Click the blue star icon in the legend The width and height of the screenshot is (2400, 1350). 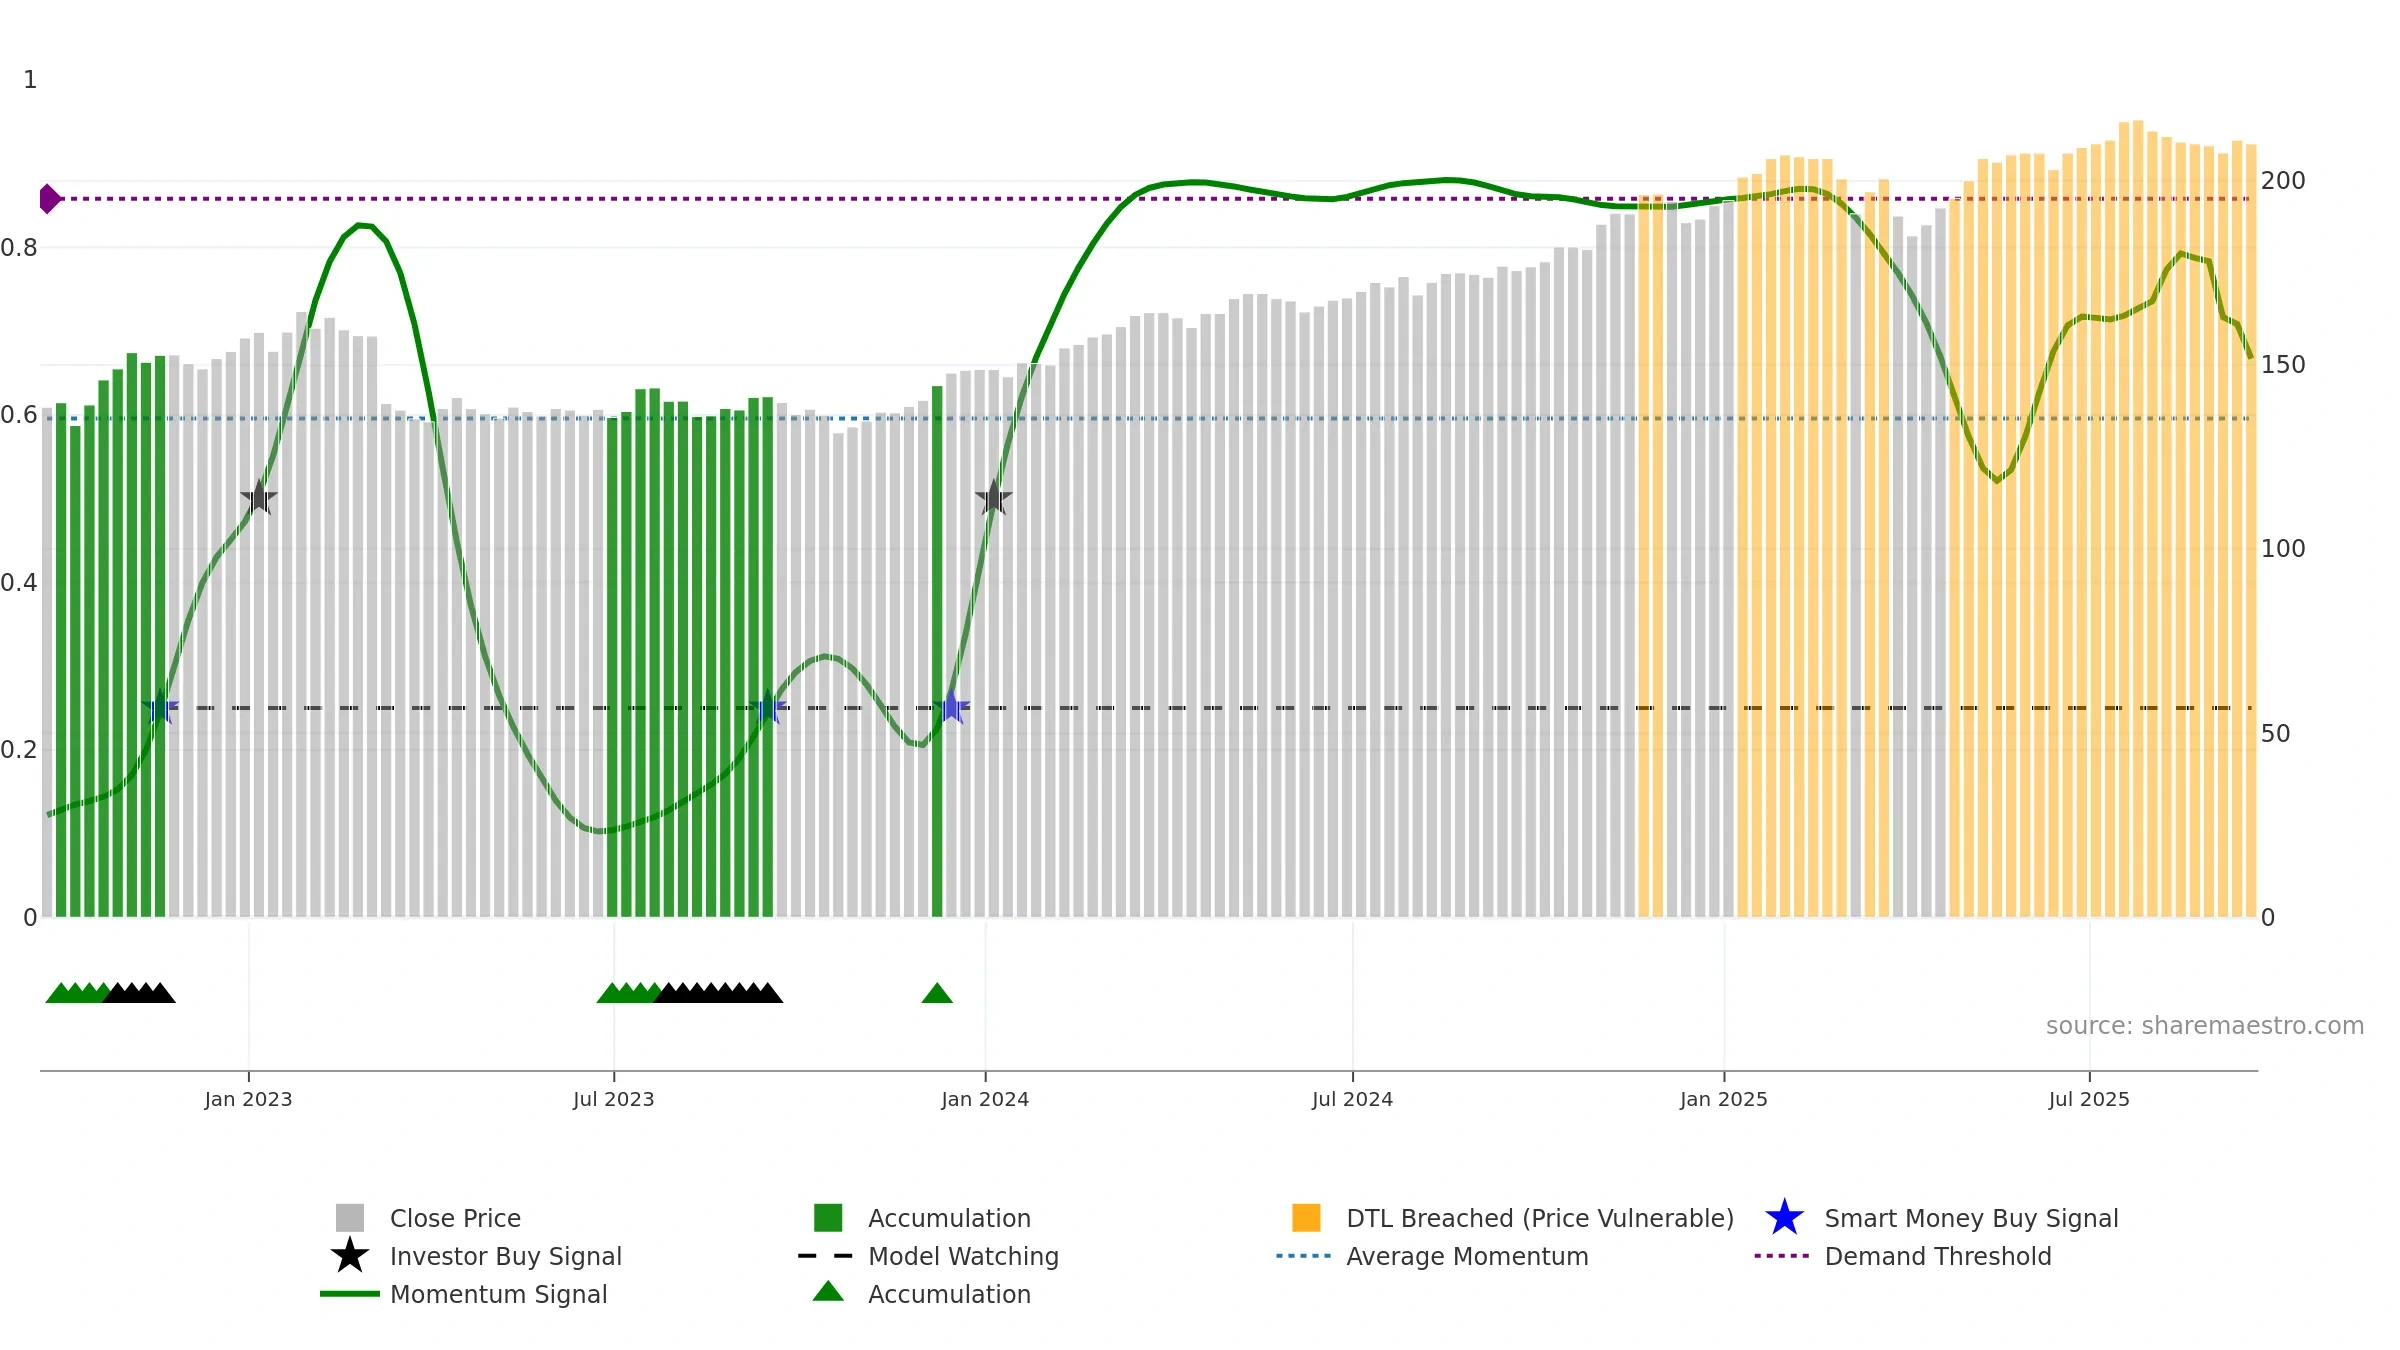click(1784, 1218)
